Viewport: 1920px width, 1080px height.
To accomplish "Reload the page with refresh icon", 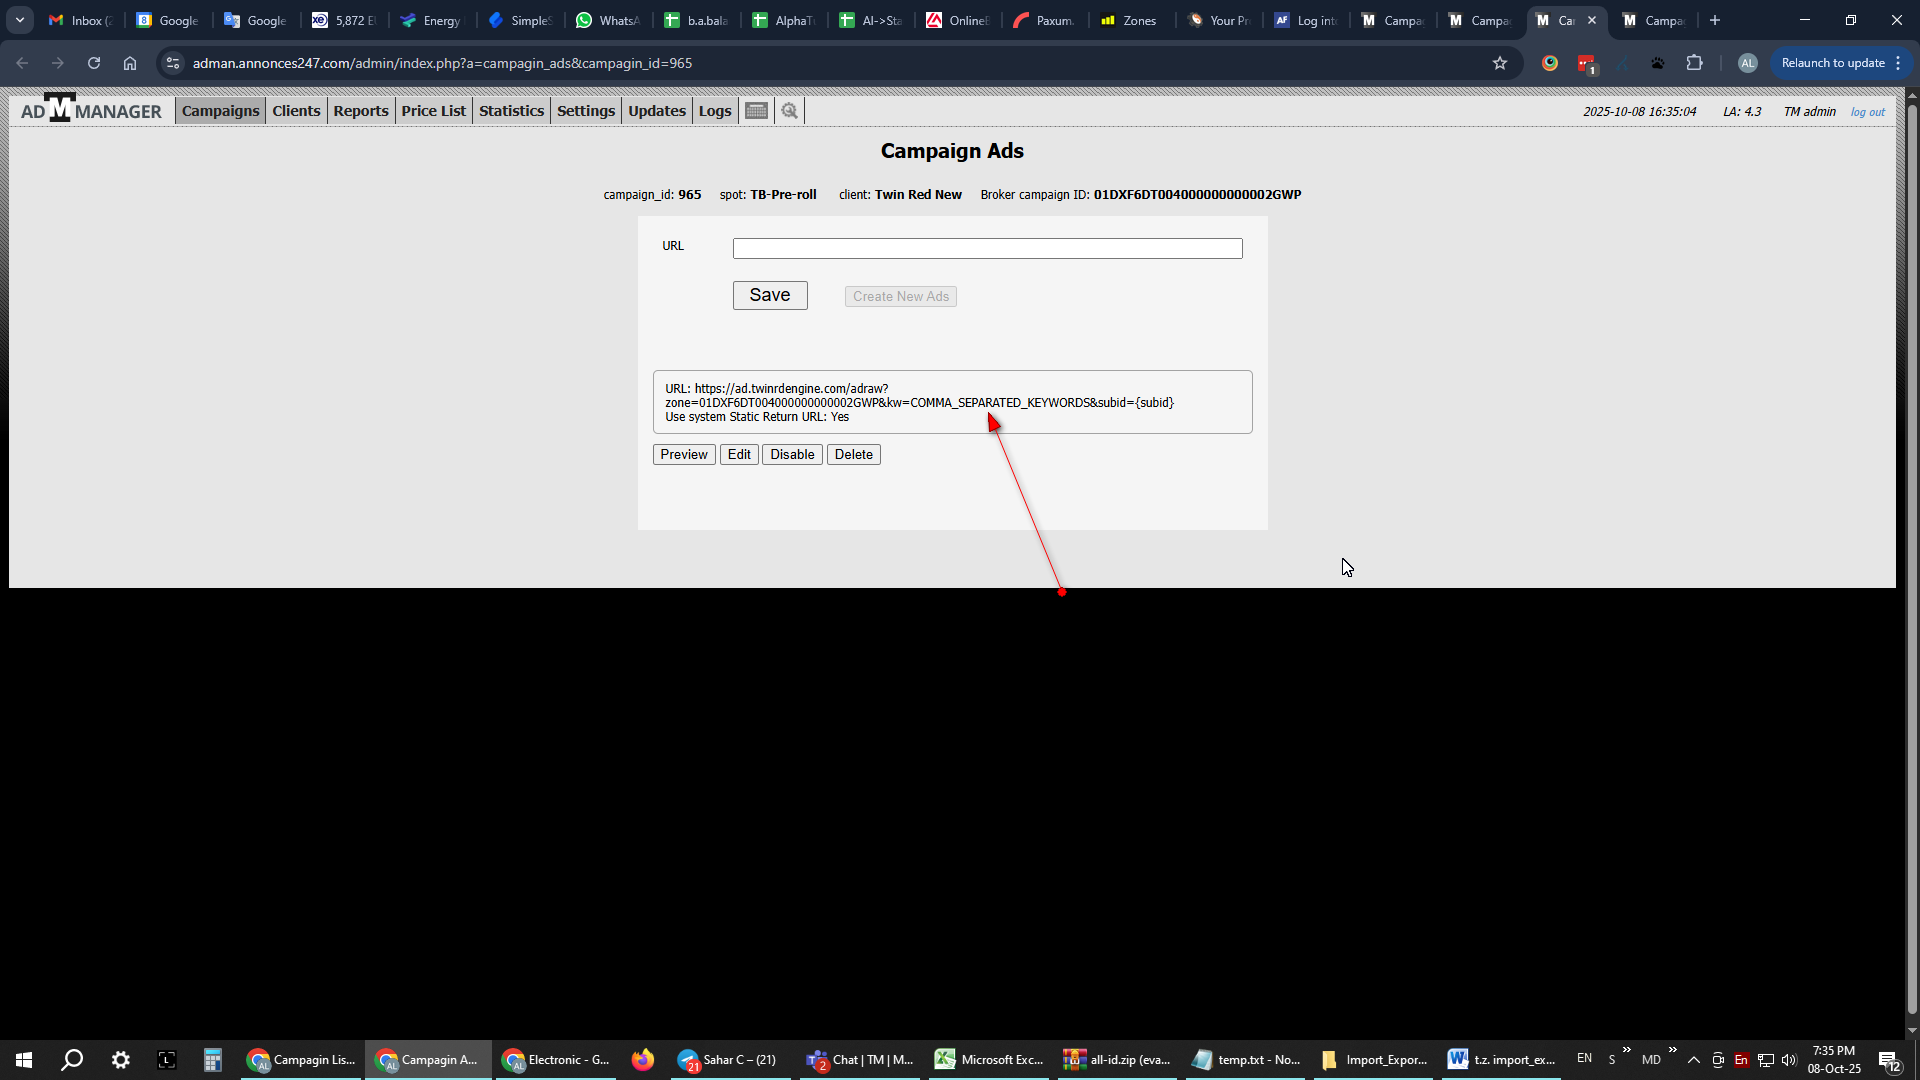I will (x=94, y=63).
